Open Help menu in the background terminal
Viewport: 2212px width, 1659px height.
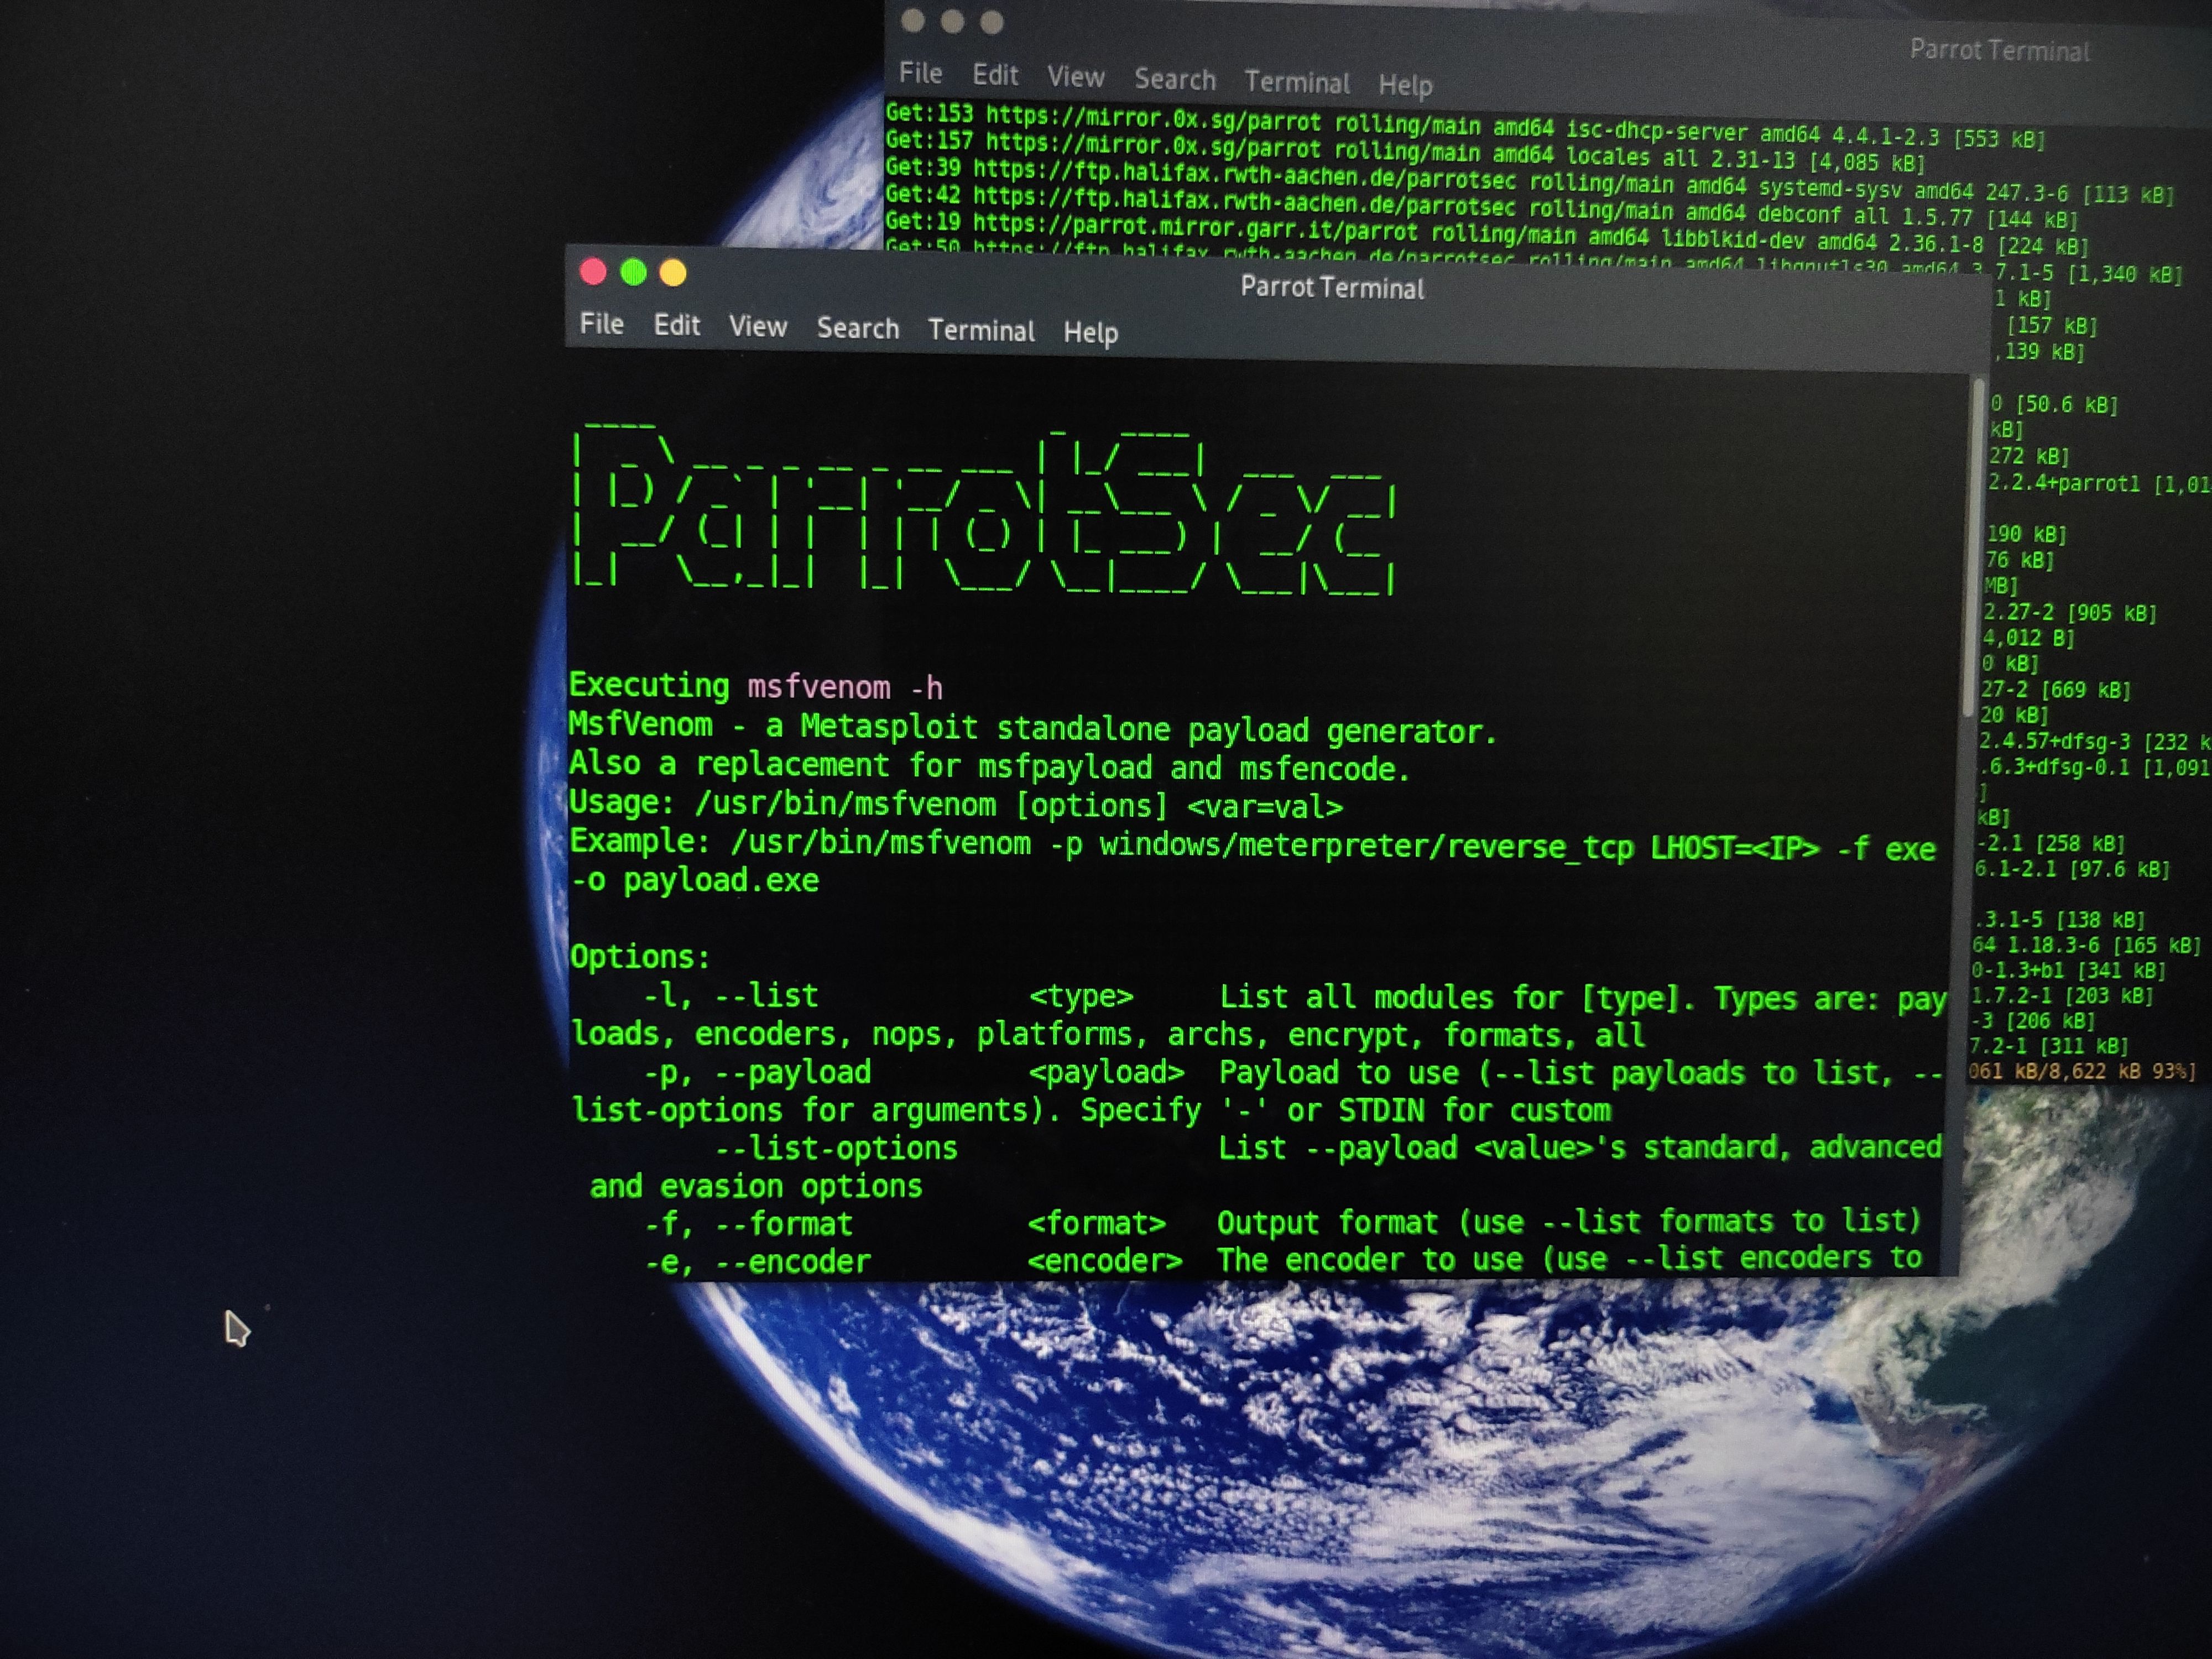point(1405,85)
